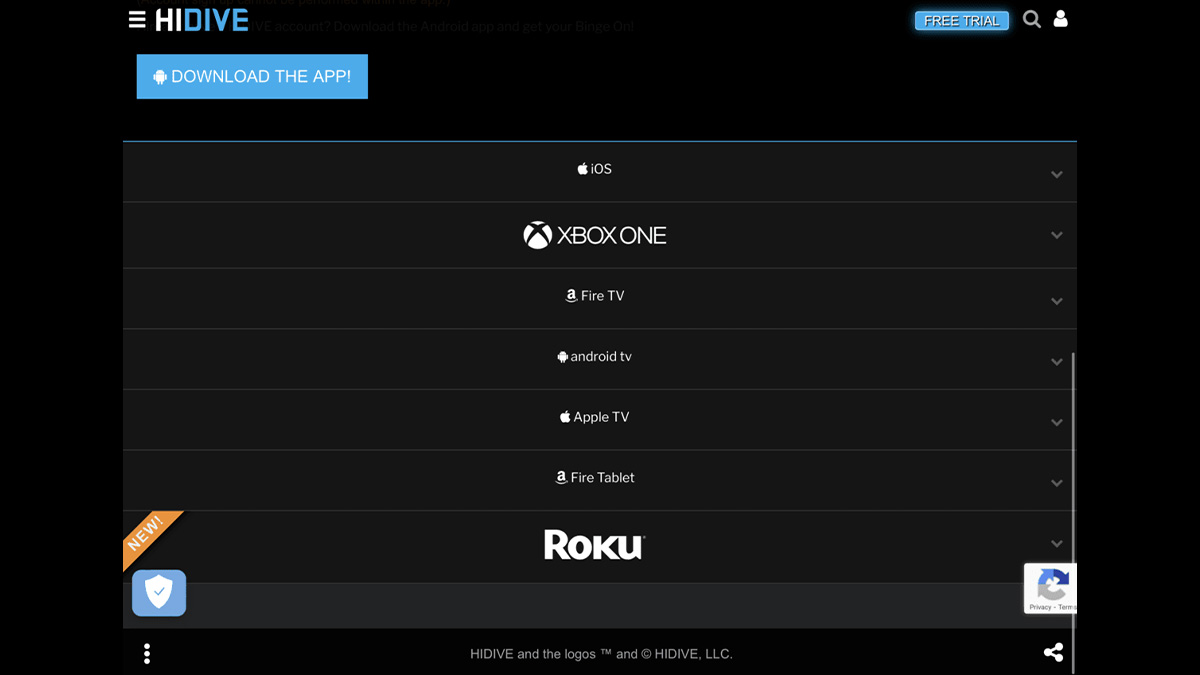Screen dimensions: 1200x675
Task: Expand the android tv section chevron
Action: [1057, 362]
